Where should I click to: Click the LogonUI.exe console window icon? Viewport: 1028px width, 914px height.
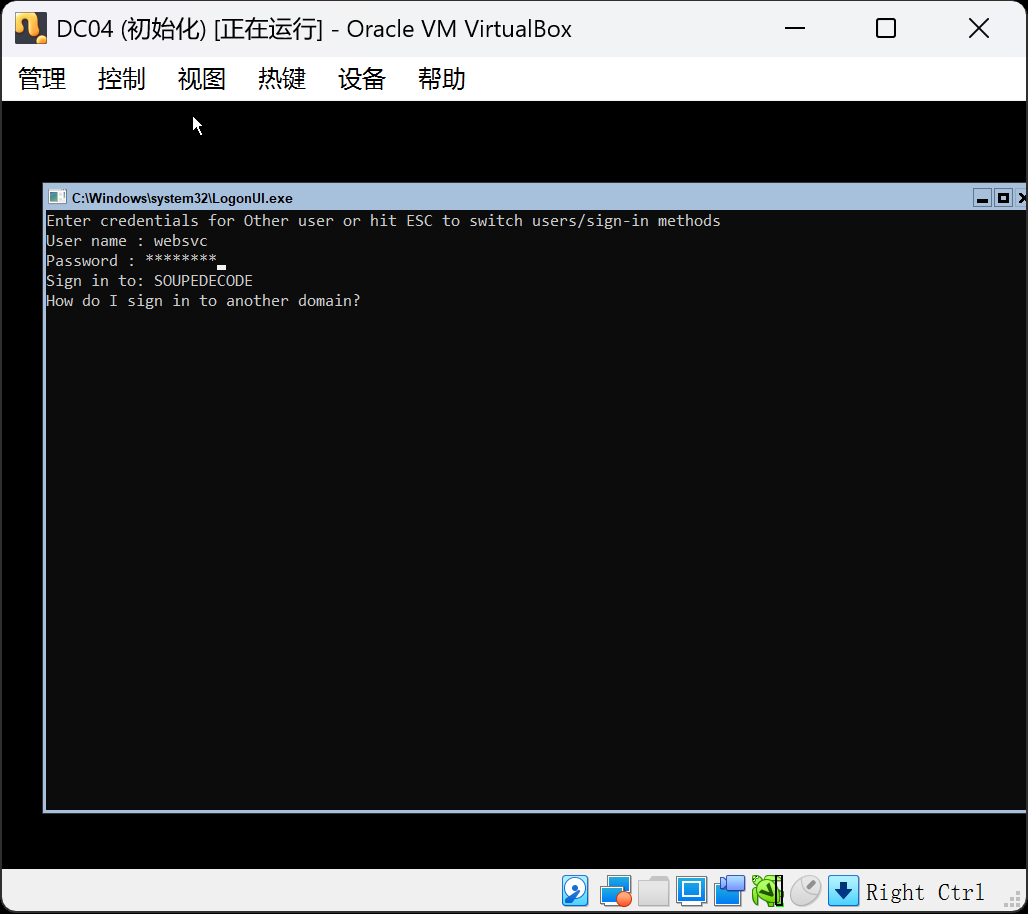55,198
